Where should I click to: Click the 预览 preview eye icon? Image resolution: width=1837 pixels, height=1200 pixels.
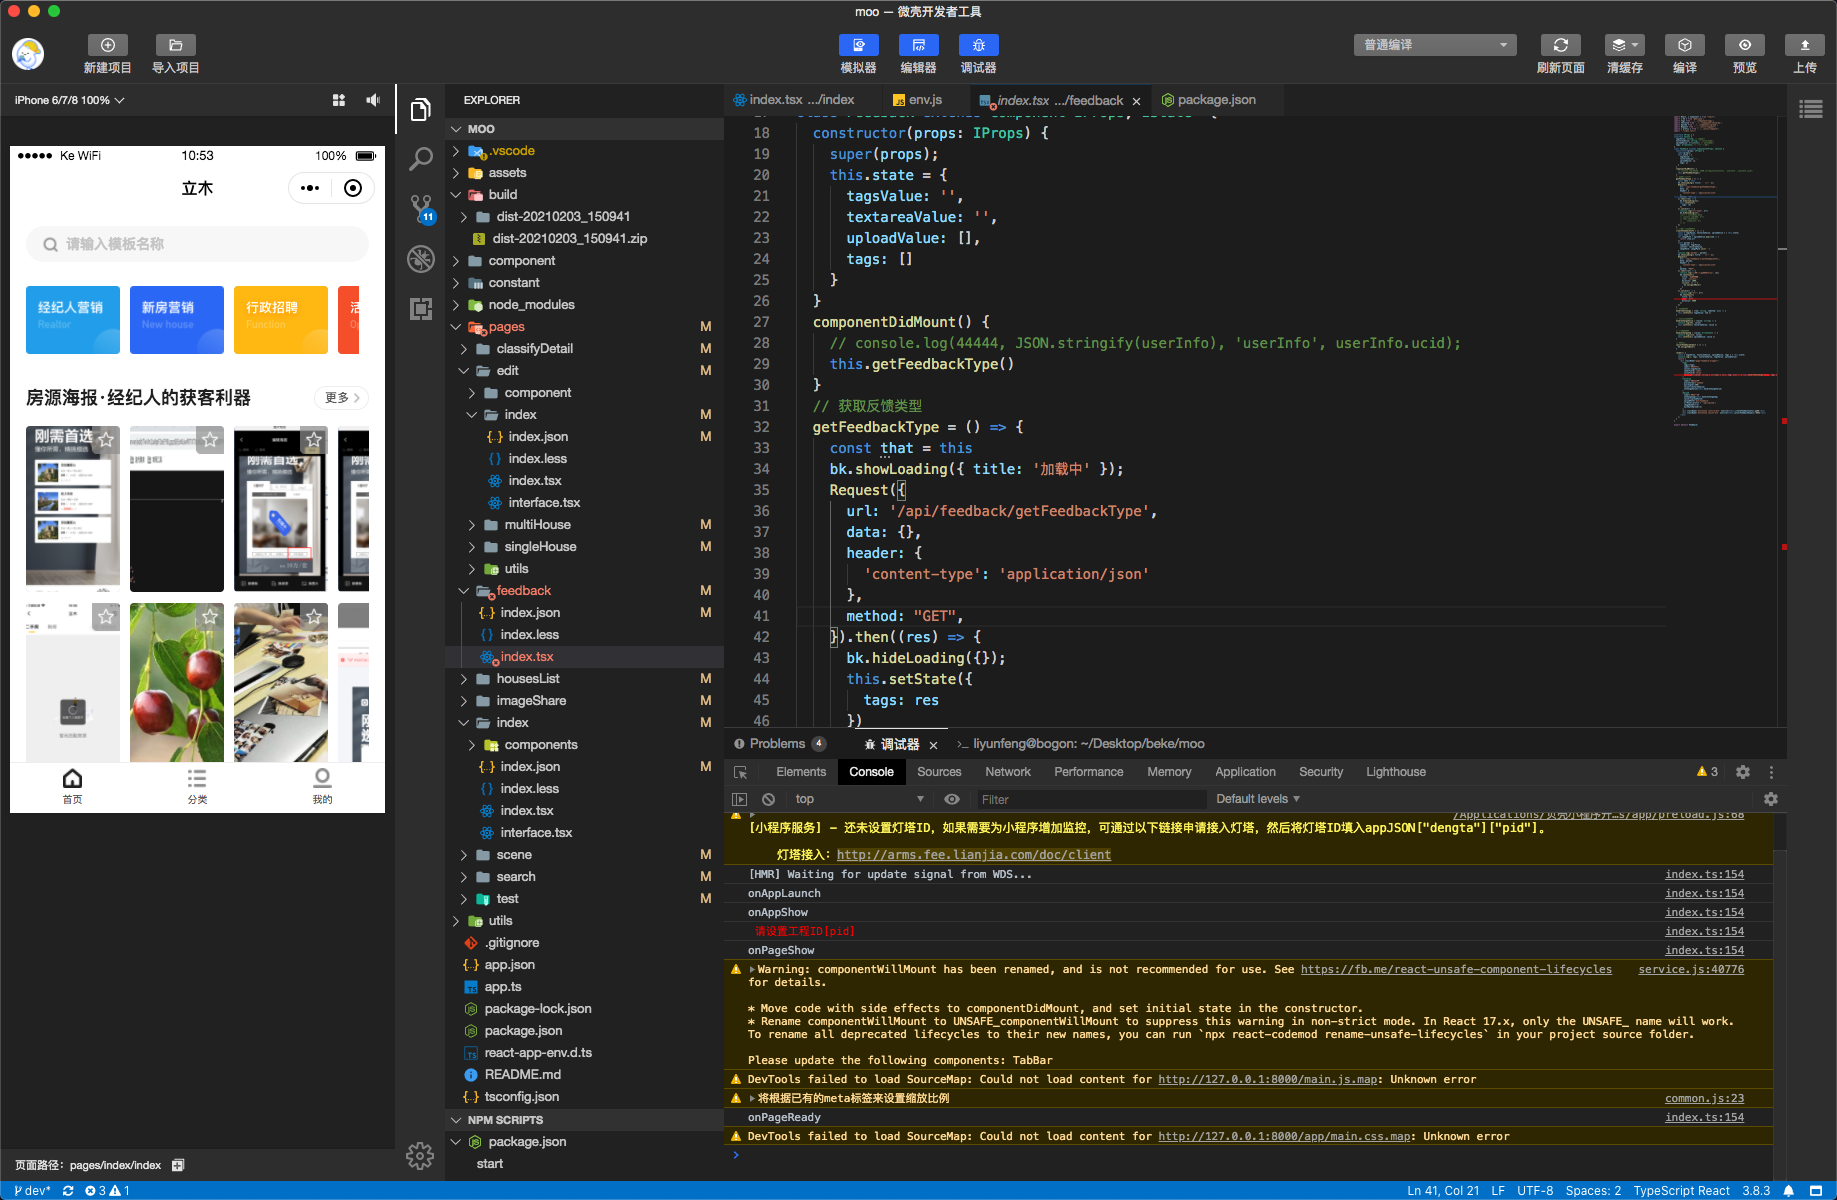point(1744,45)
